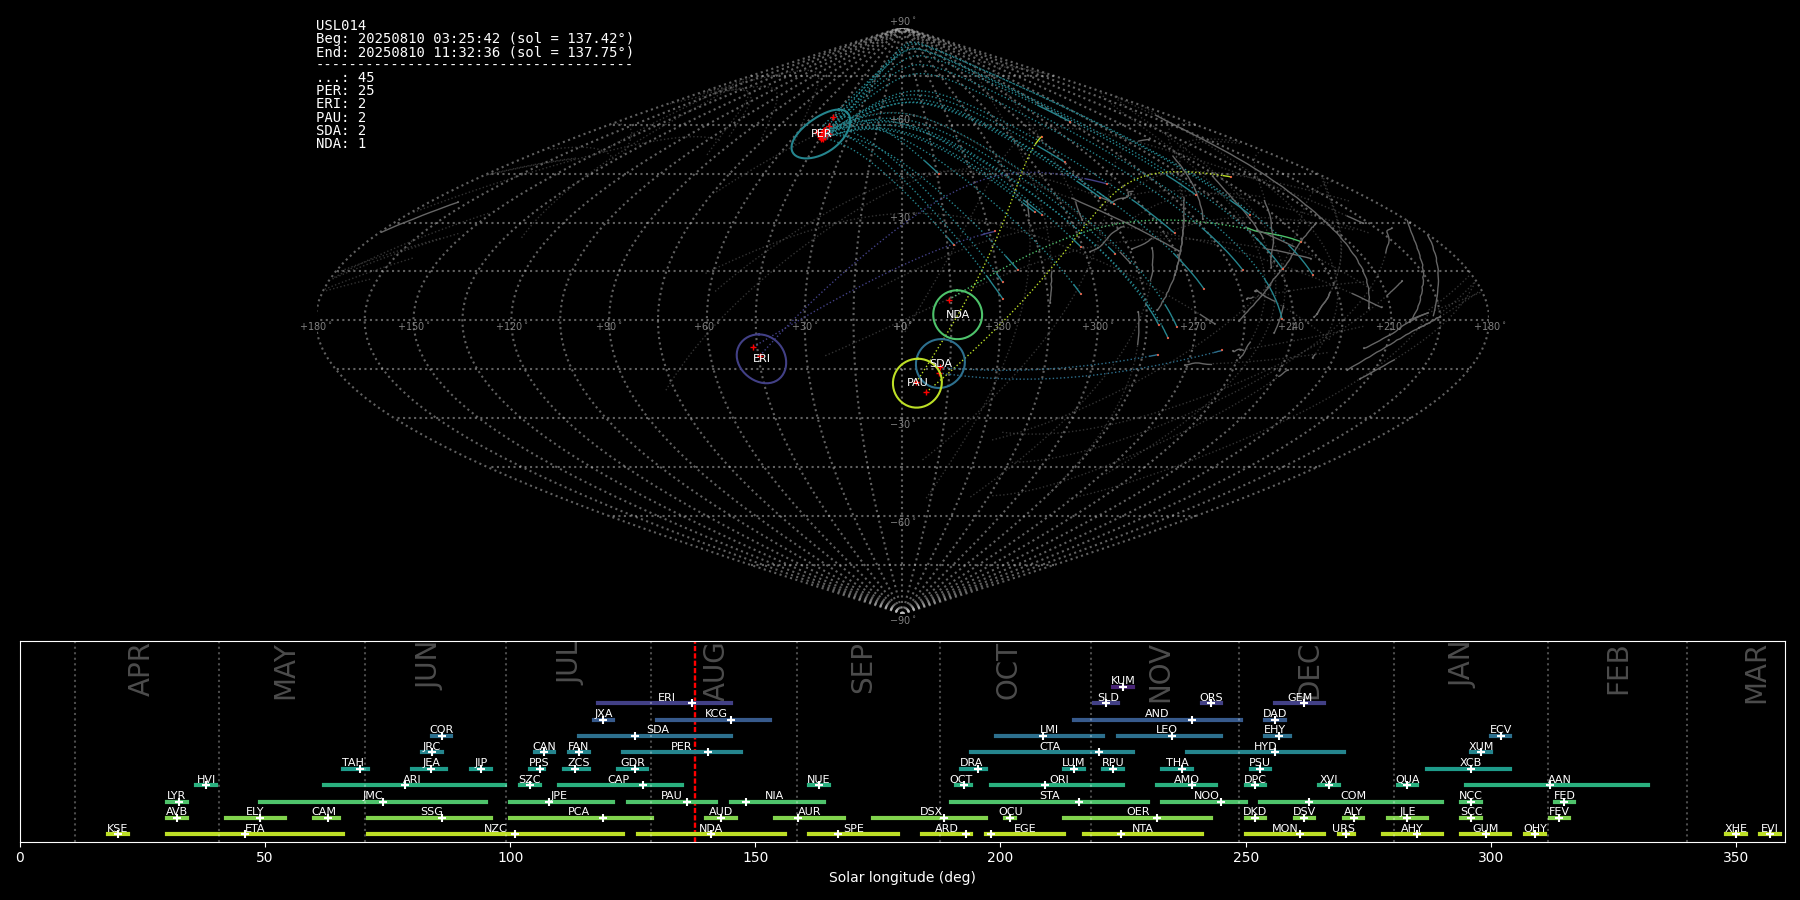Click the -90° label below sky map
This screenshot has width=1800, height=900.
click(x=902, y=621)
